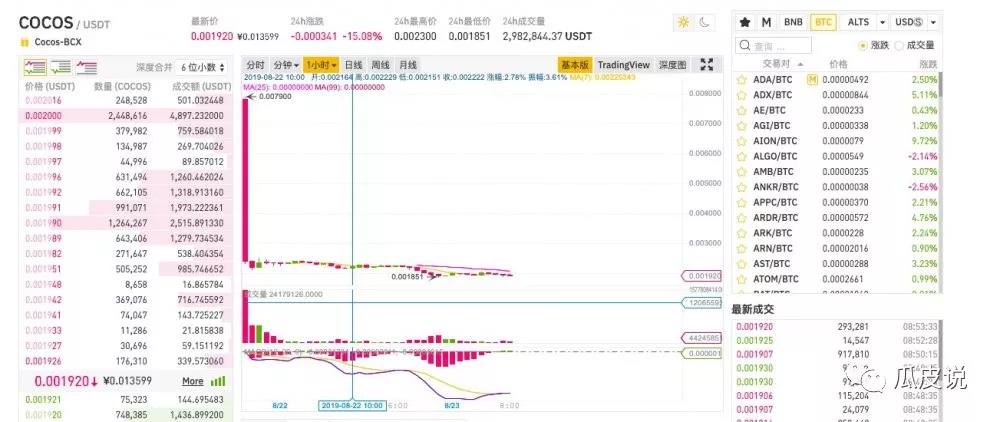Switch to dark theme moon icon

pyautogui.click(x=703, y=22)
